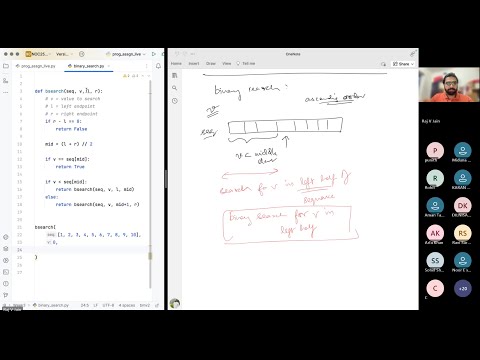Click the 'return False' code line

(71, 129)
